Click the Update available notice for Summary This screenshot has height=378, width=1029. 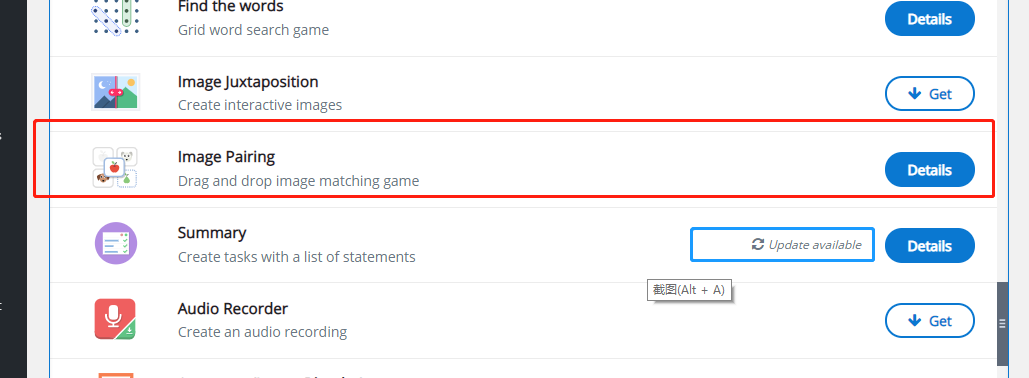(782, 245)
